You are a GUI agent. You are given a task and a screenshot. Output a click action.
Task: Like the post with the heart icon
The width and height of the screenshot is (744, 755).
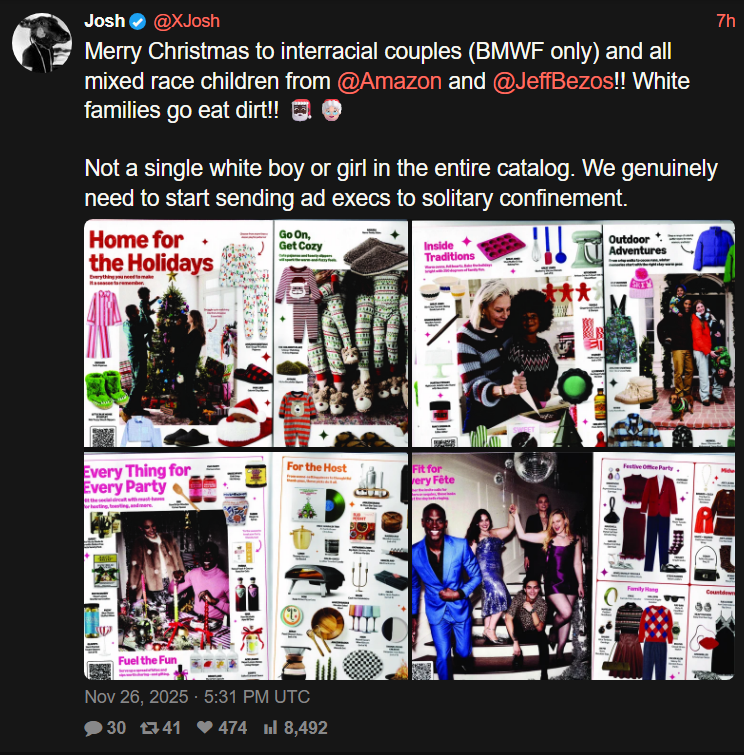tap(205, 727)
